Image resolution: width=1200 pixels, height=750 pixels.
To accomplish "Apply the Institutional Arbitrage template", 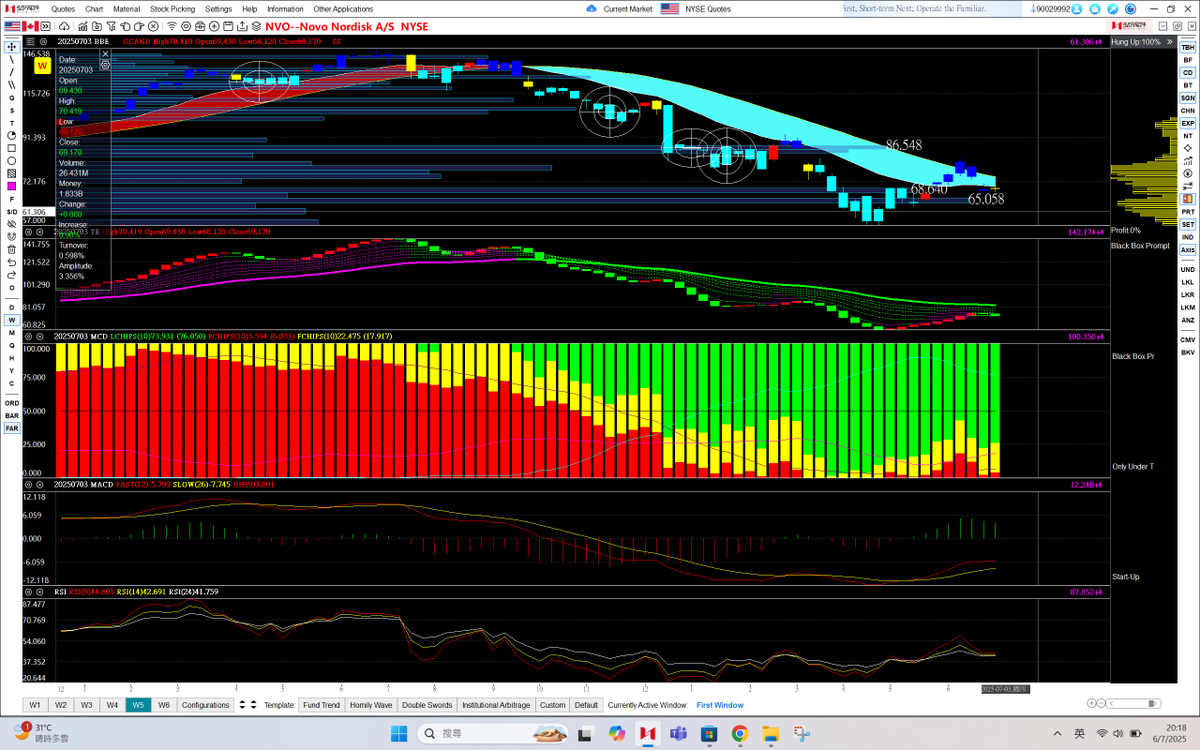I will tap(496, 705).
